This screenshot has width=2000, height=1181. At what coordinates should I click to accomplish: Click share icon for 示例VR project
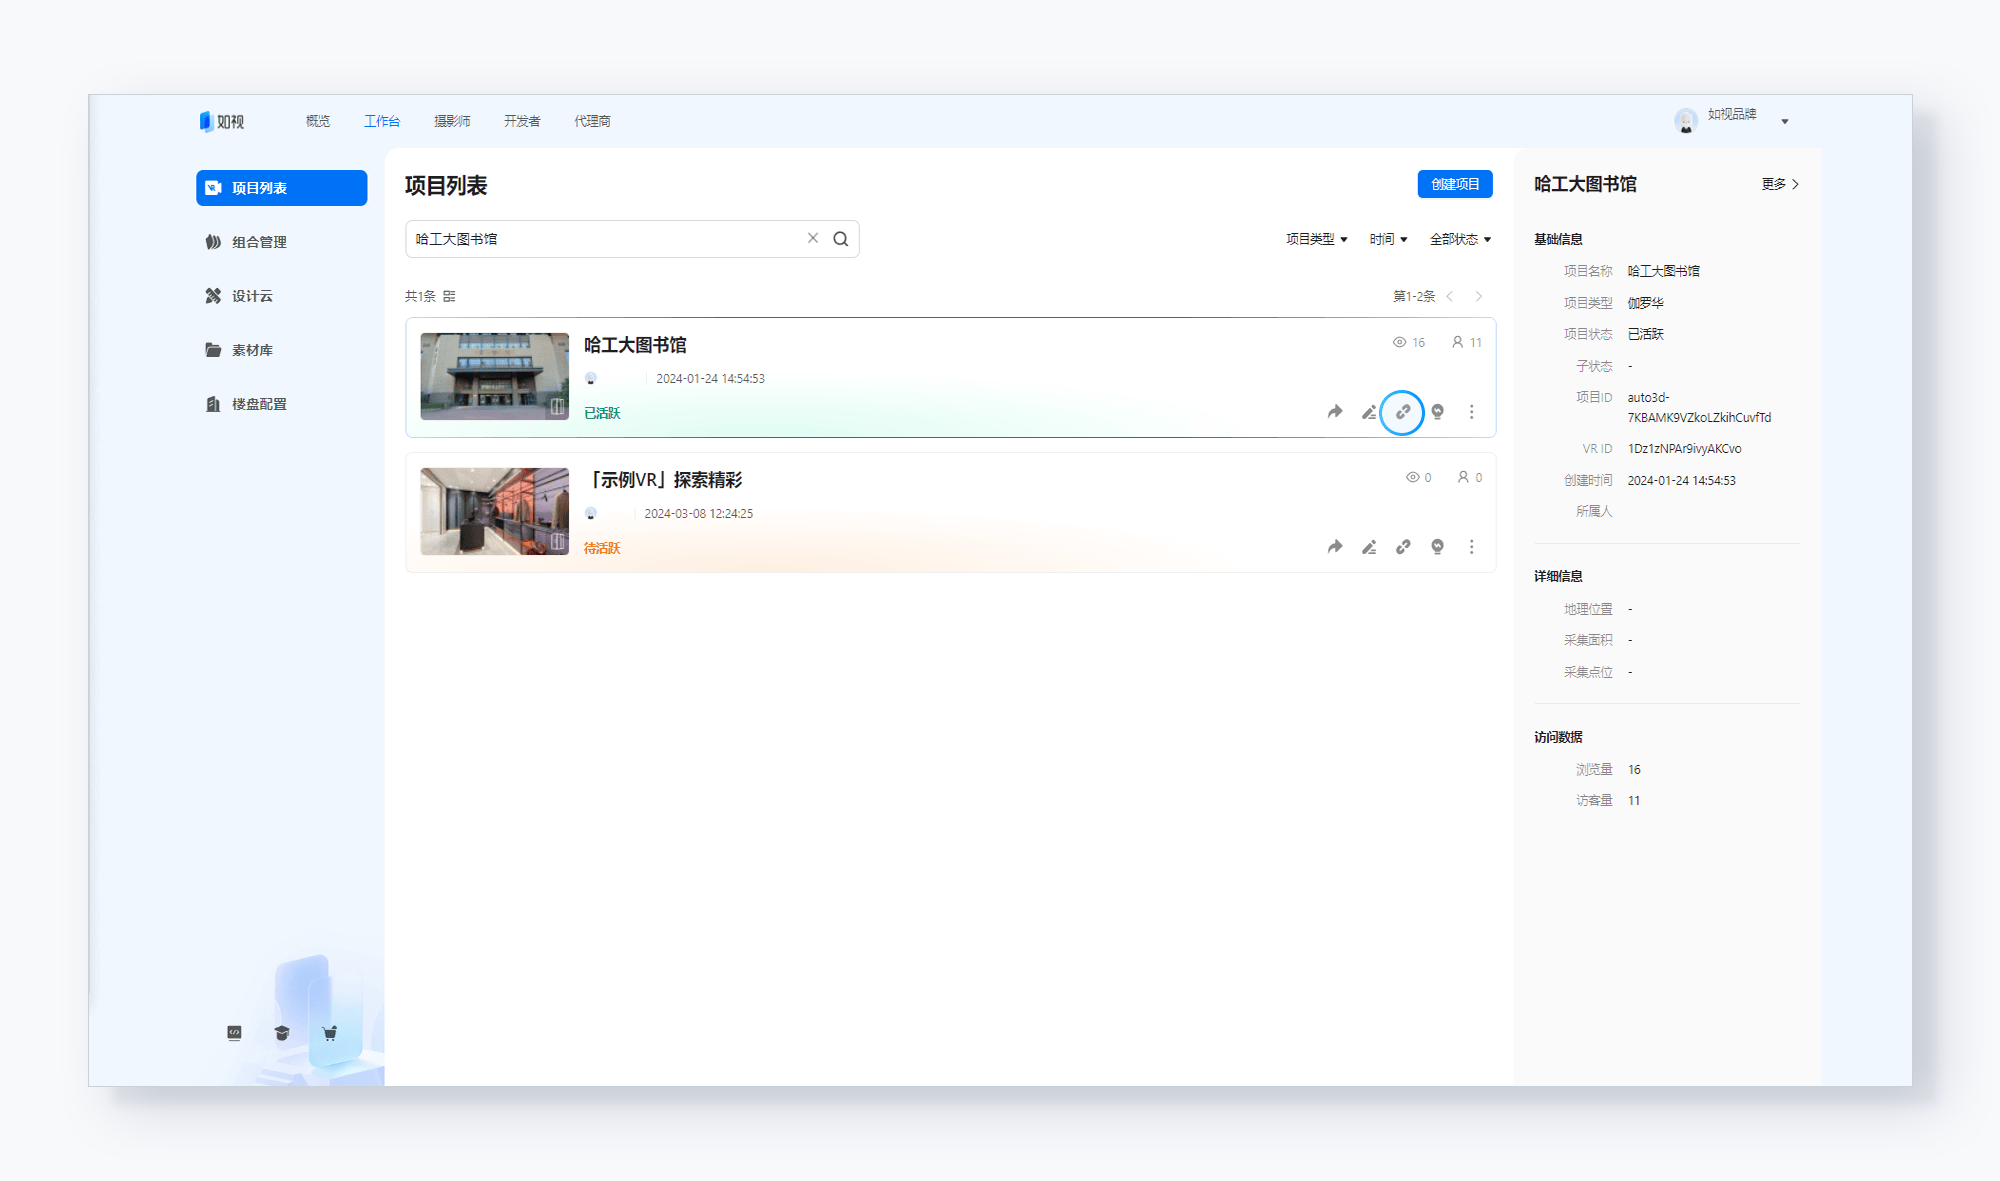point(1335,547)
